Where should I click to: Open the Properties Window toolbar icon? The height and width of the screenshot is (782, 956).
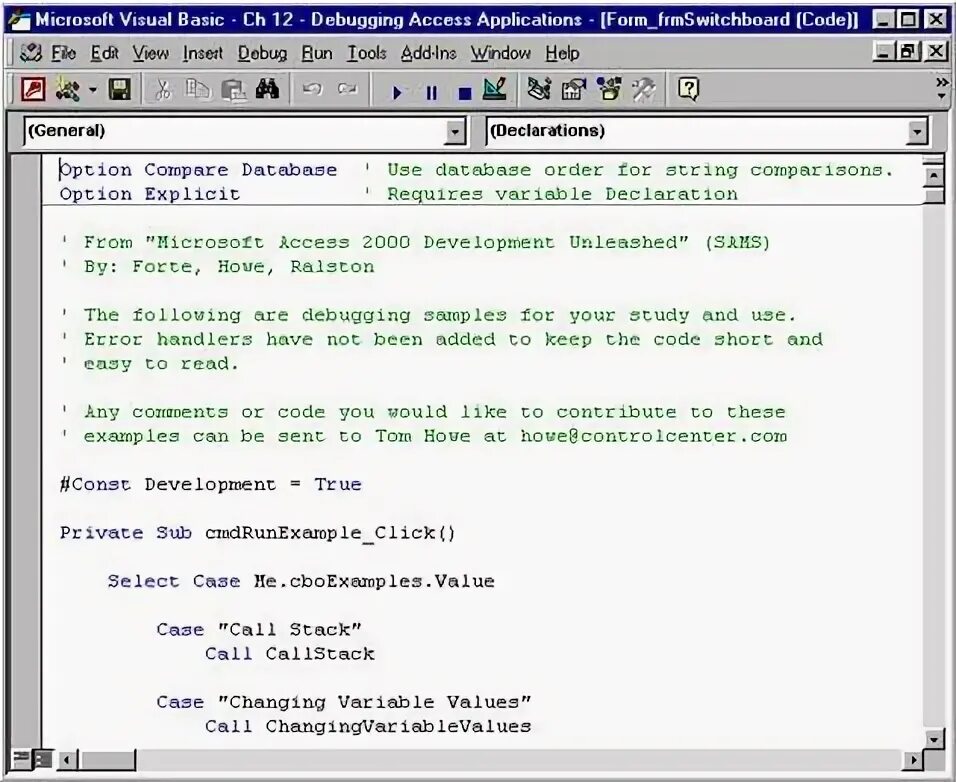pyautogui.click(x=573, y=90)
